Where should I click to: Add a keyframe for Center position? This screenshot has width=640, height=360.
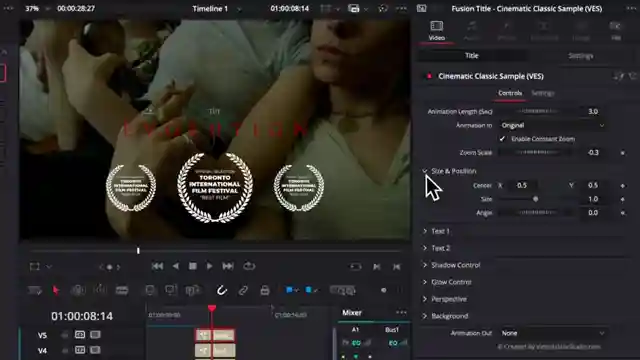coord(622,185)
